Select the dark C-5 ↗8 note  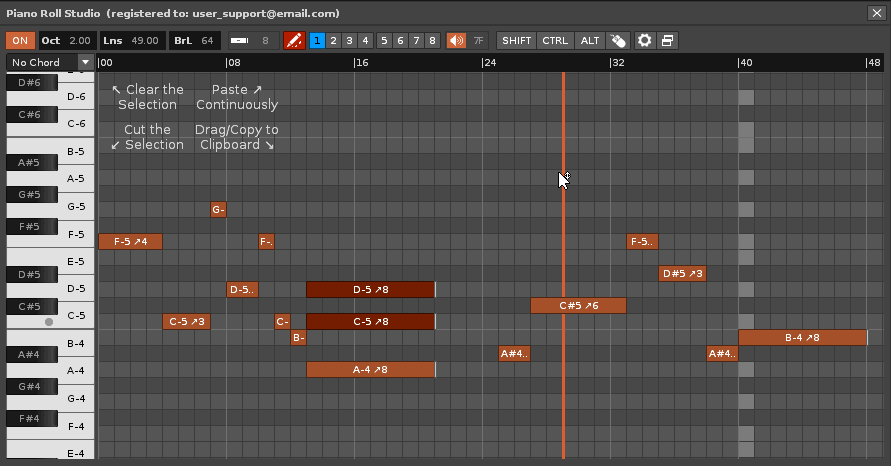pos(370,322)
